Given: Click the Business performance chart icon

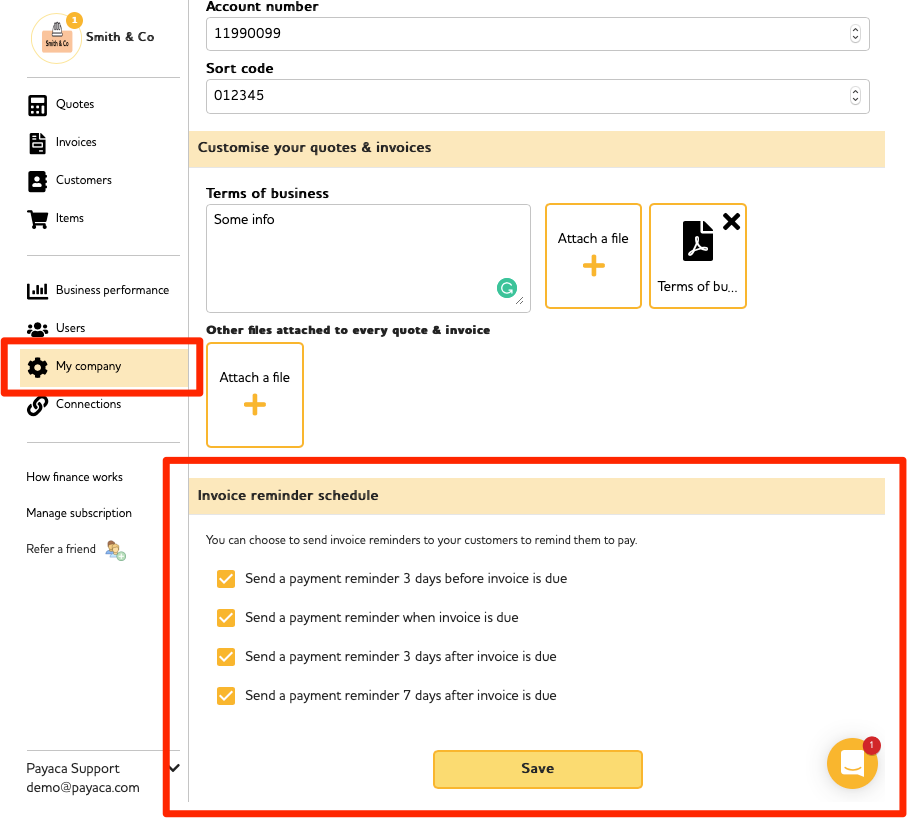Looking at the screenshot, I should 38,291.
